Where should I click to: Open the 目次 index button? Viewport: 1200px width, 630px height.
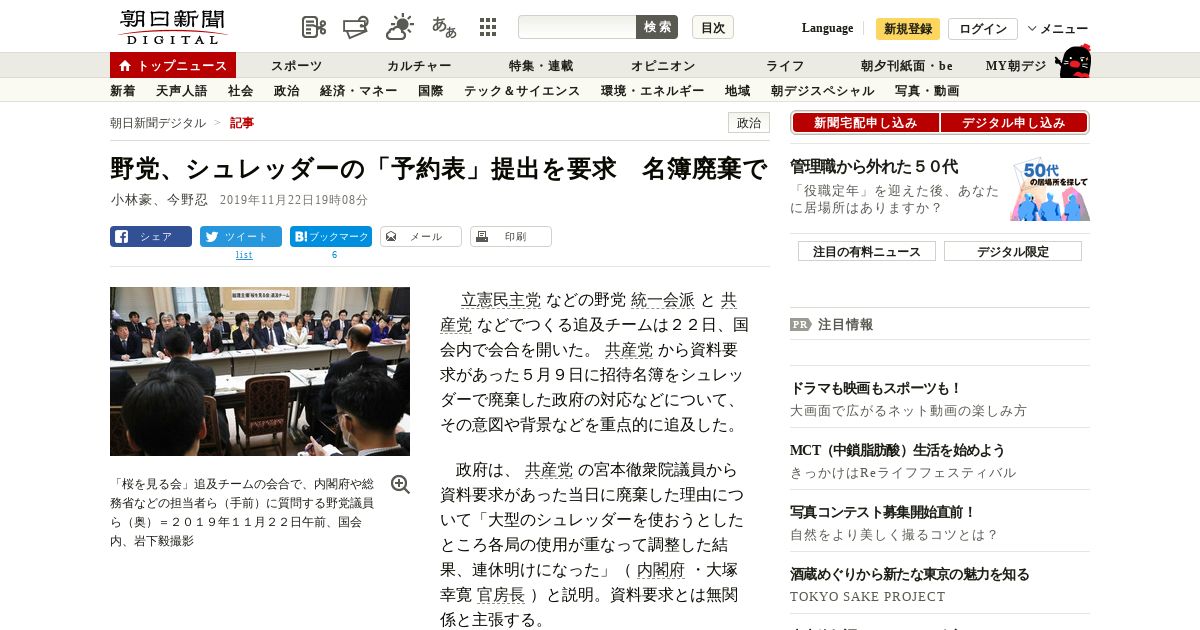(713, 27)
